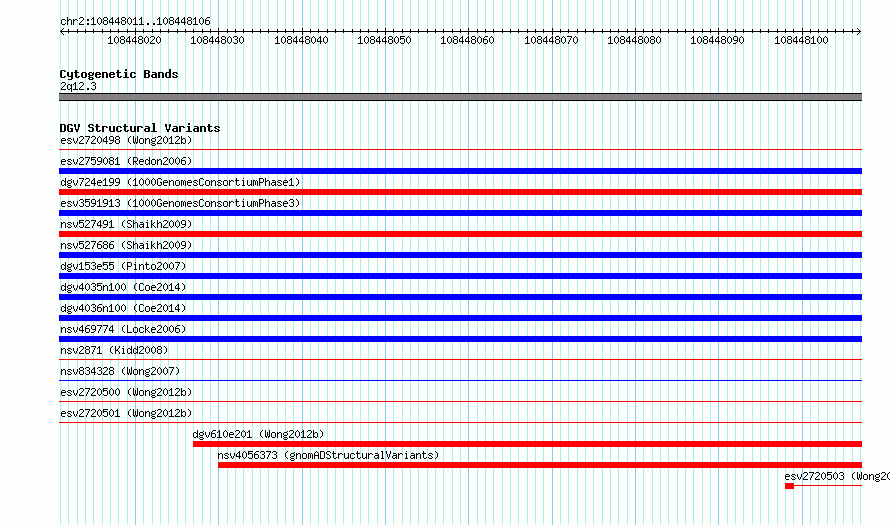Viewport: 890px width, 525px height.
Task: Click ruler position 108448090
Action: pyautogui.click(x=717, y=40)
